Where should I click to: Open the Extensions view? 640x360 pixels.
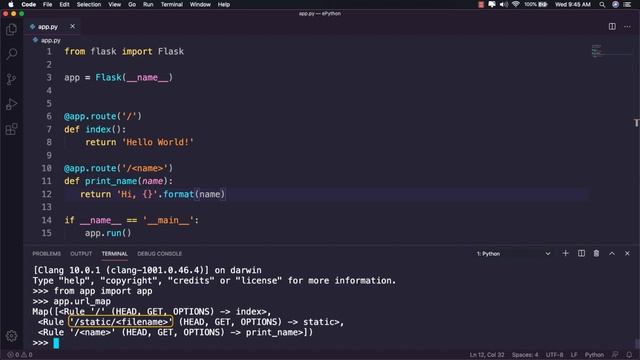point(11,129)
